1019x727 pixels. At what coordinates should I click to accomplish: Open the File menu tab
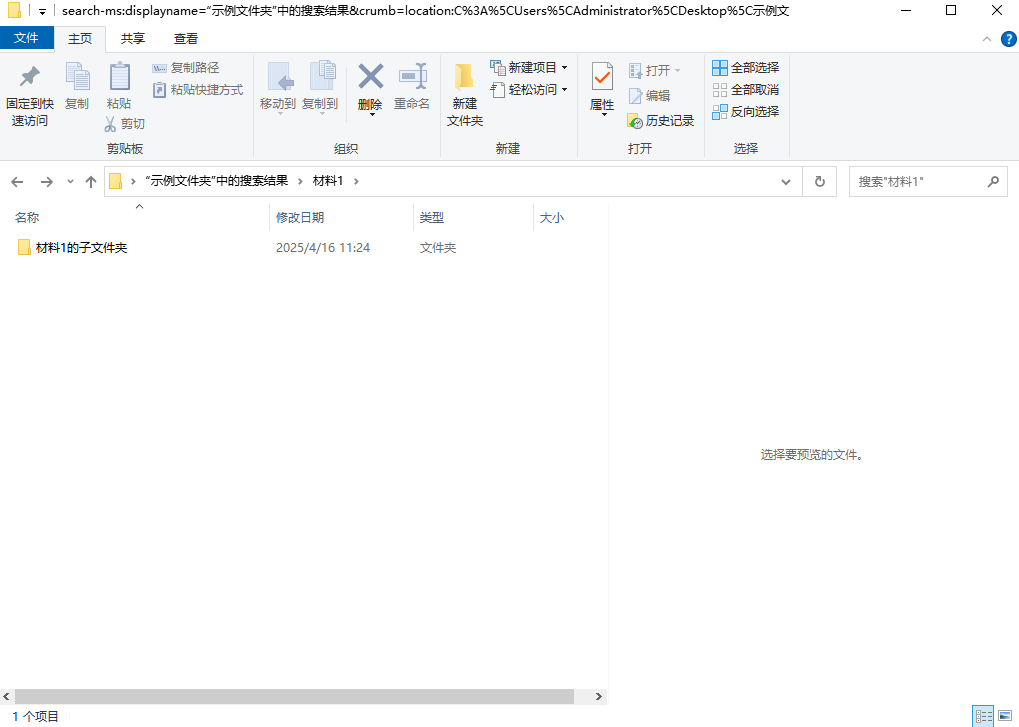pos(27,39)
